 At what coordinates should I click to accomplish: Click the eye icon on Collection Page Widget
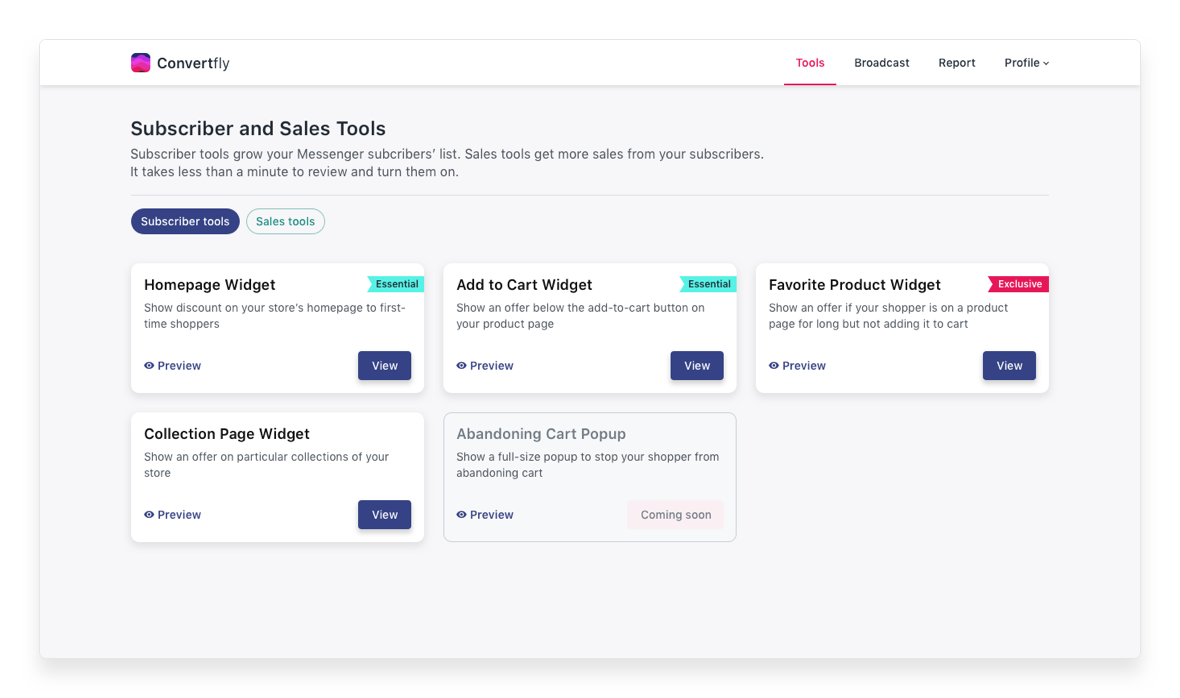tap(149, 514)
